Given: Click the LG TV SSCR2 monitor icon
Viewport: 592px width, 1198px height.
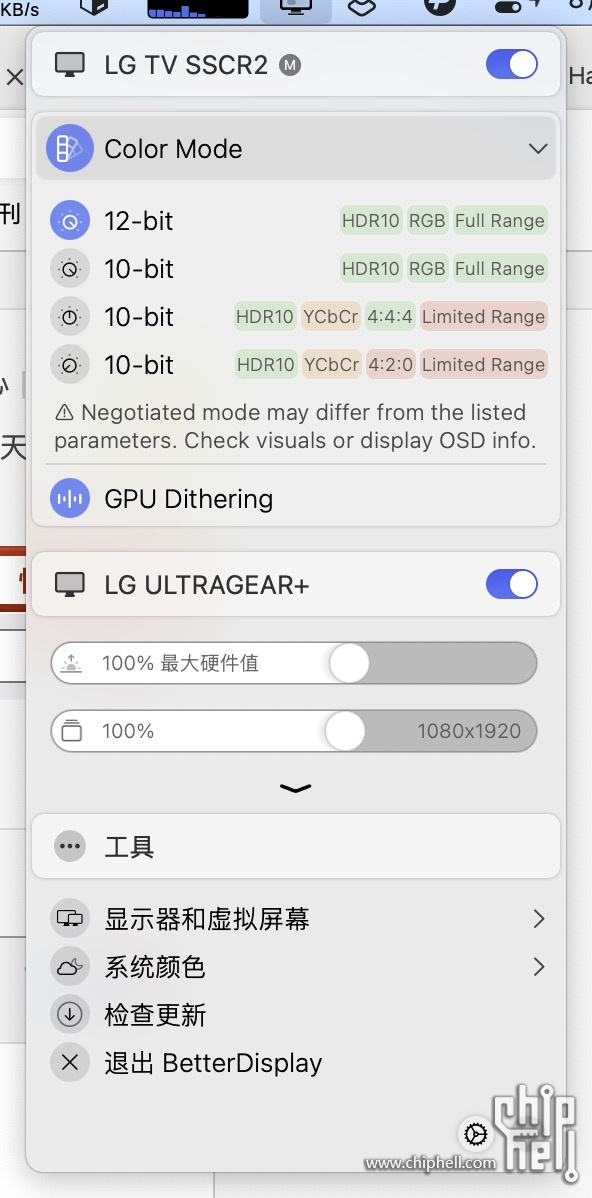Looking at the screenshot, I should click(x=70, y=65).
